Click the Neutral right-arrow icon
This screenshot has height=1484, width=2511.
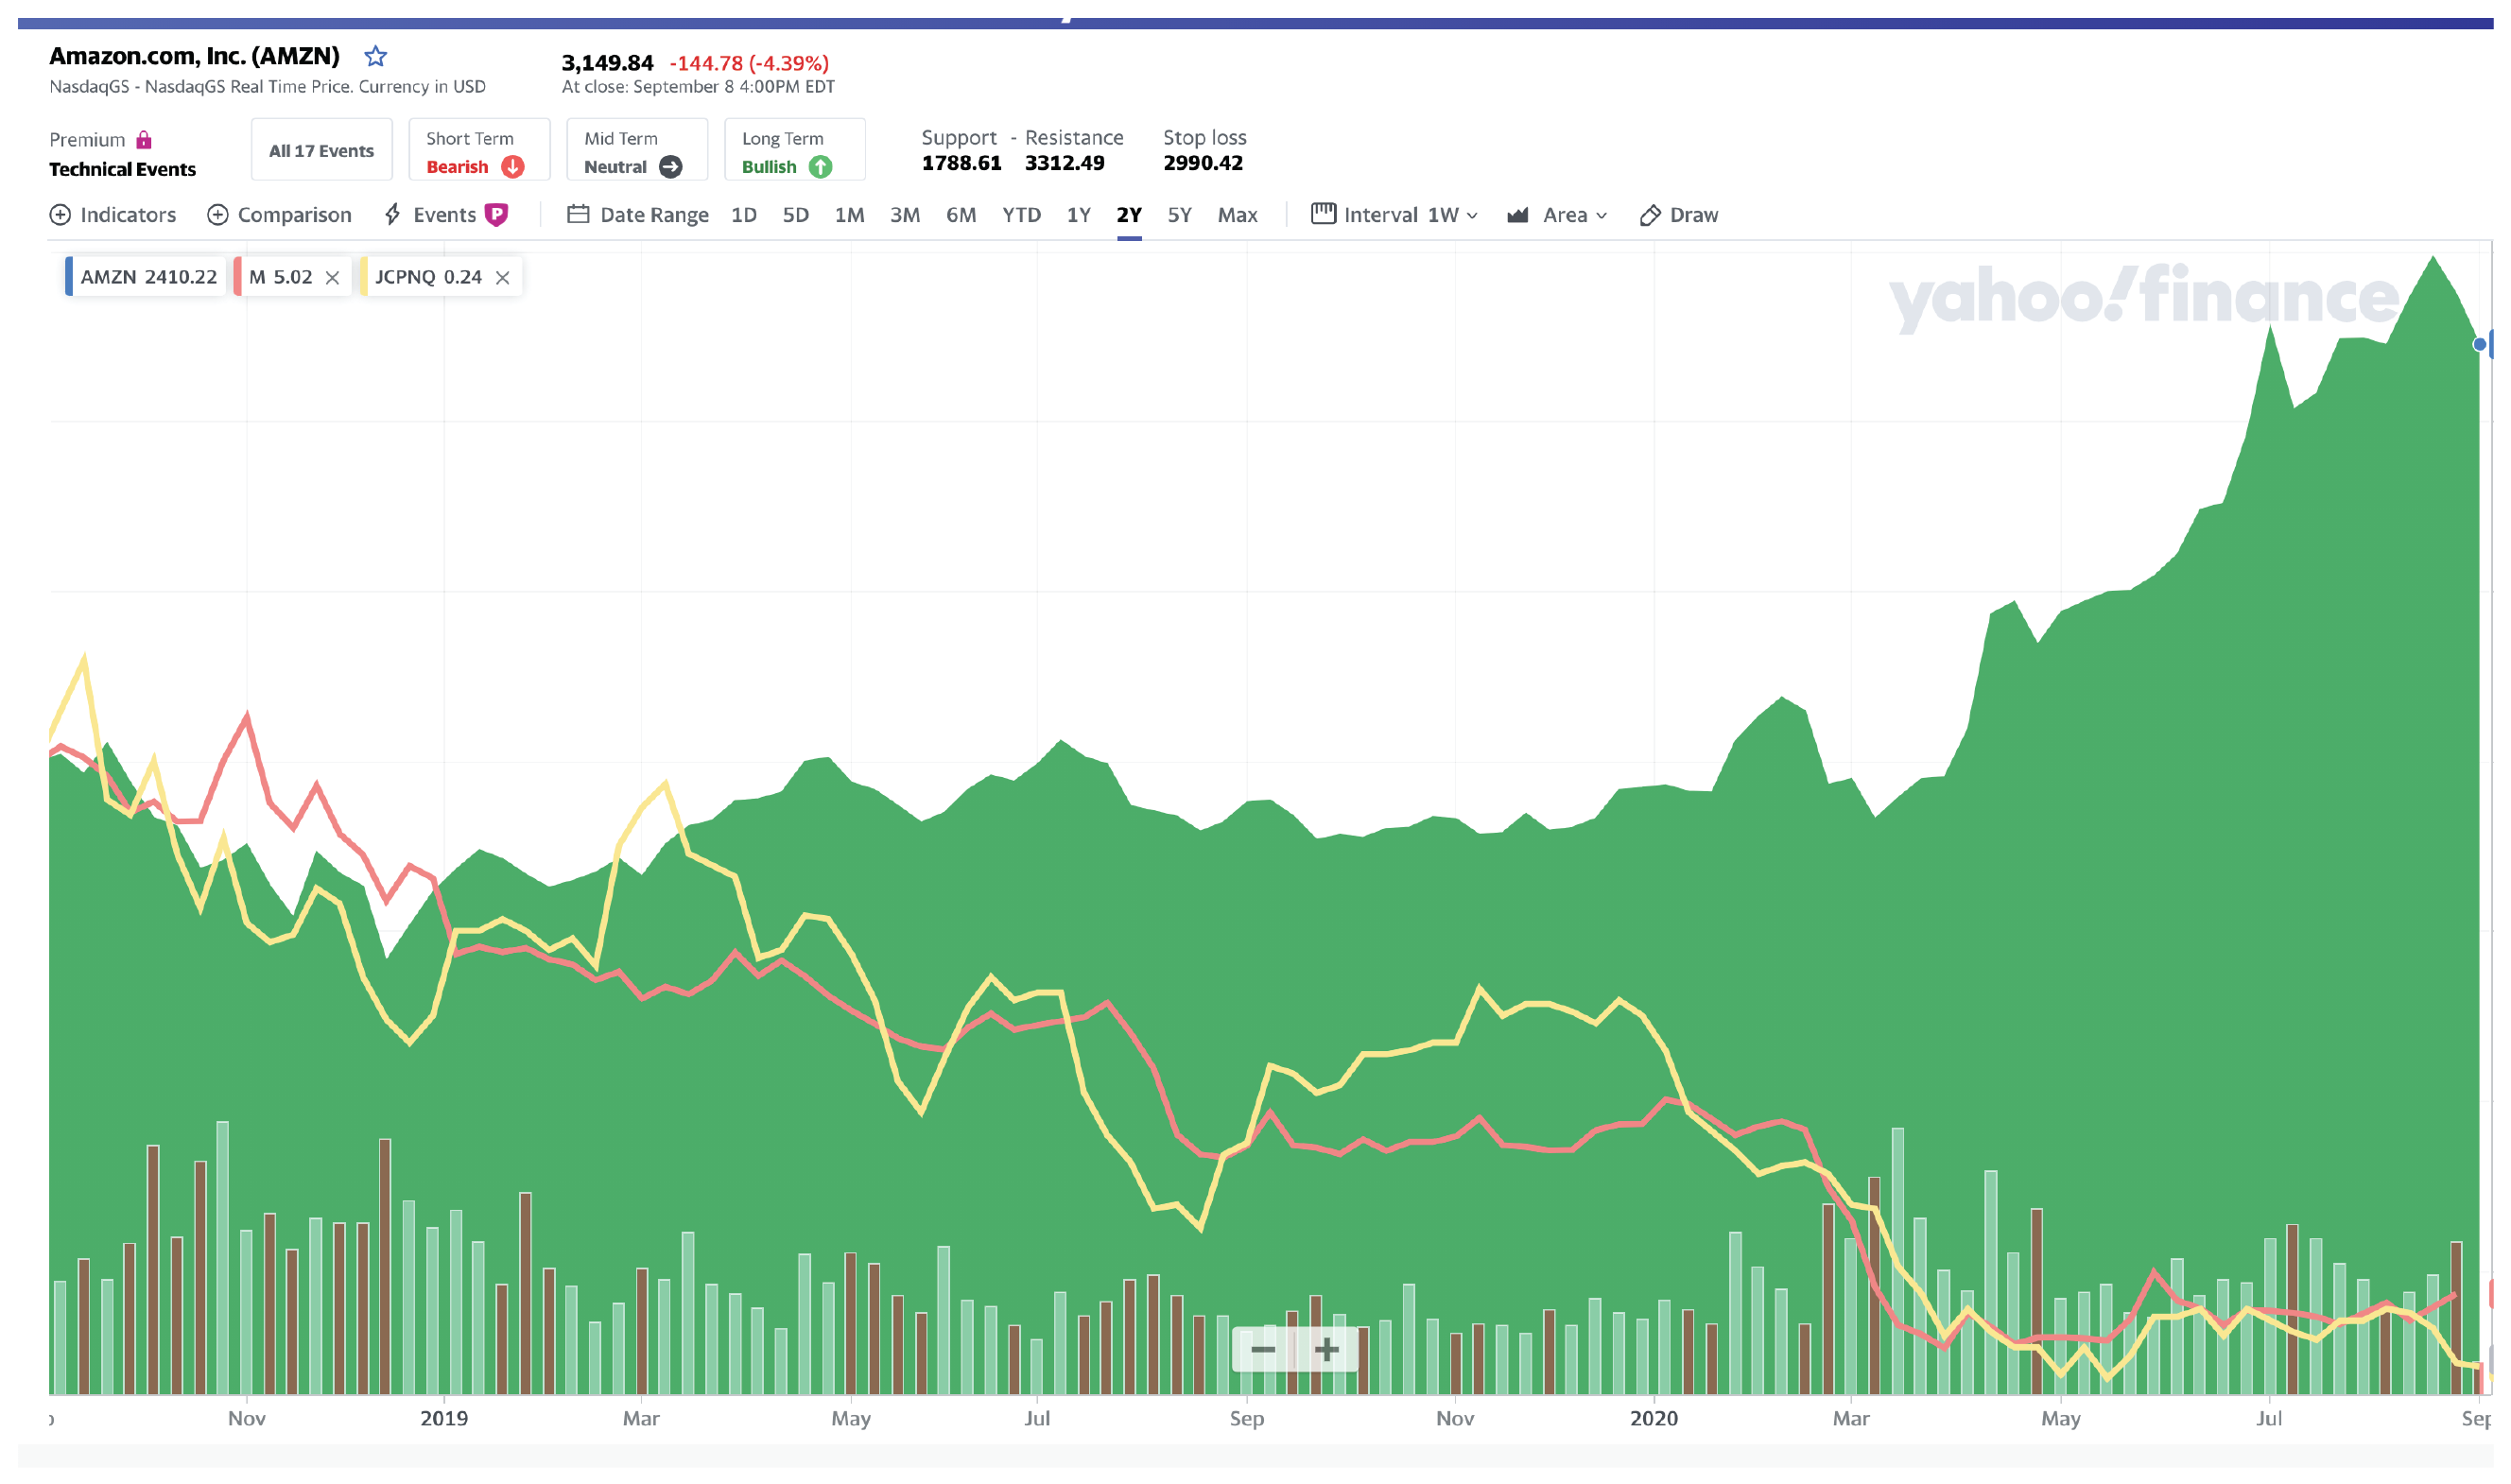pos(671,167)
